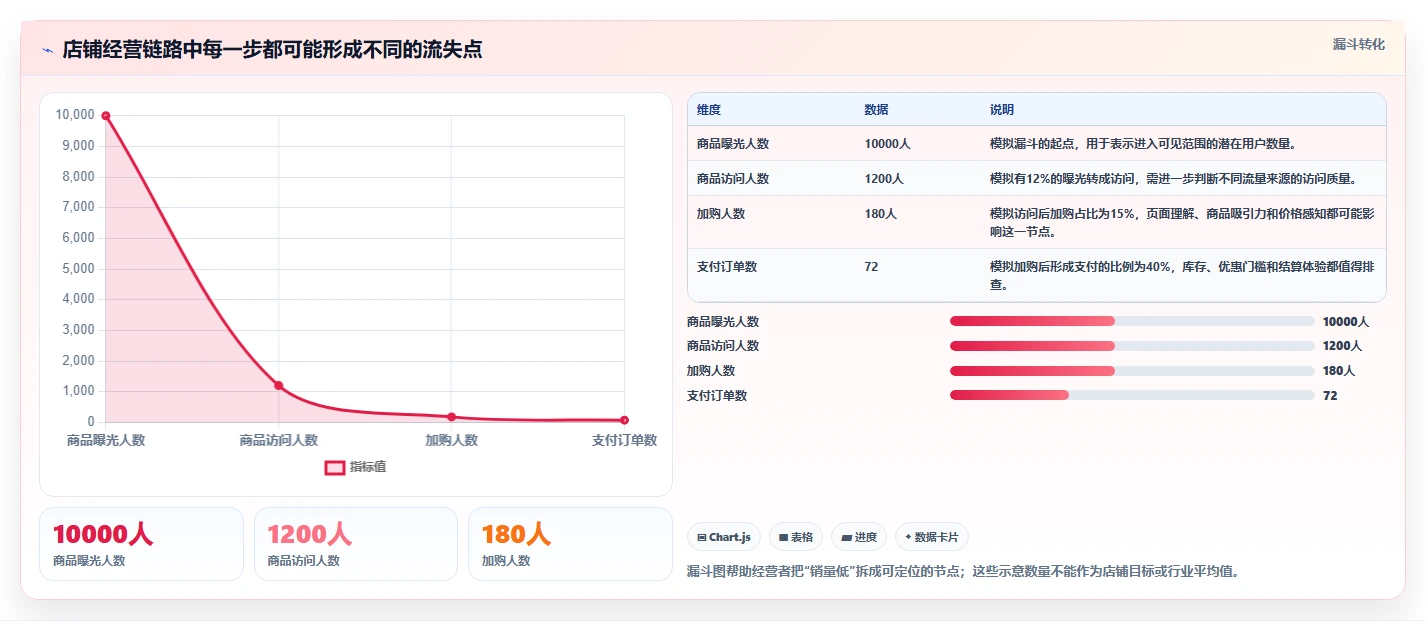Click the chart data point at 商品访问人数
This screenshot has width=1426, height=621.
pos(279,385)
